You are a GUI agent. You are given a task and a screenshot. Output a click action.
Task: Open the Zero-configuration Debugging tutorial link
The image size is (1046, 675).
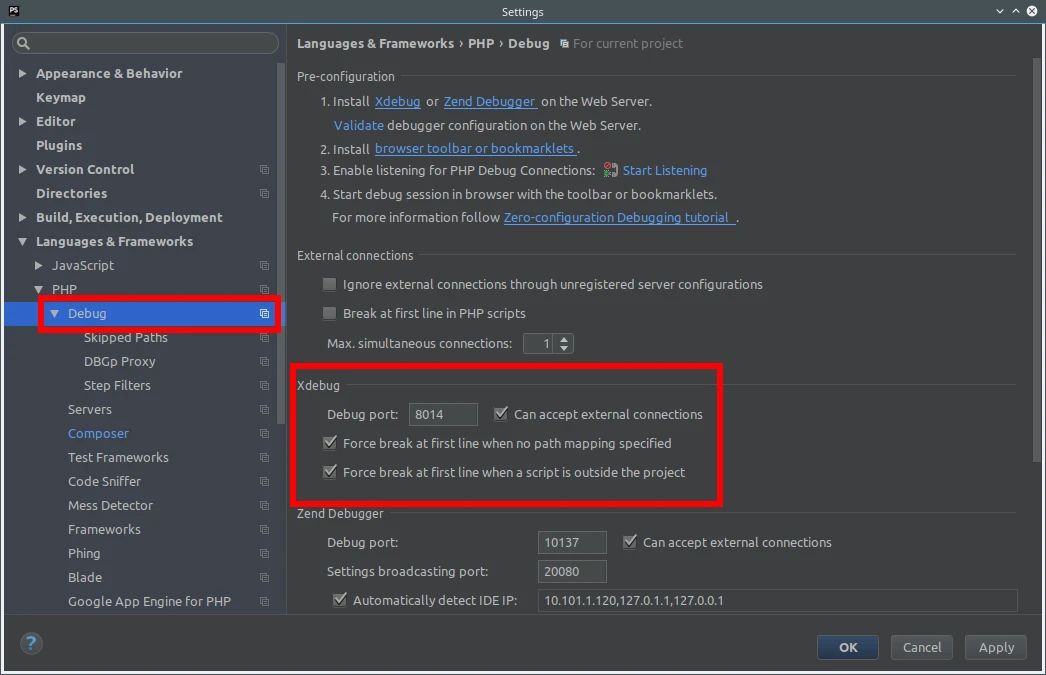pyautogui.click(x=617, y=218)
